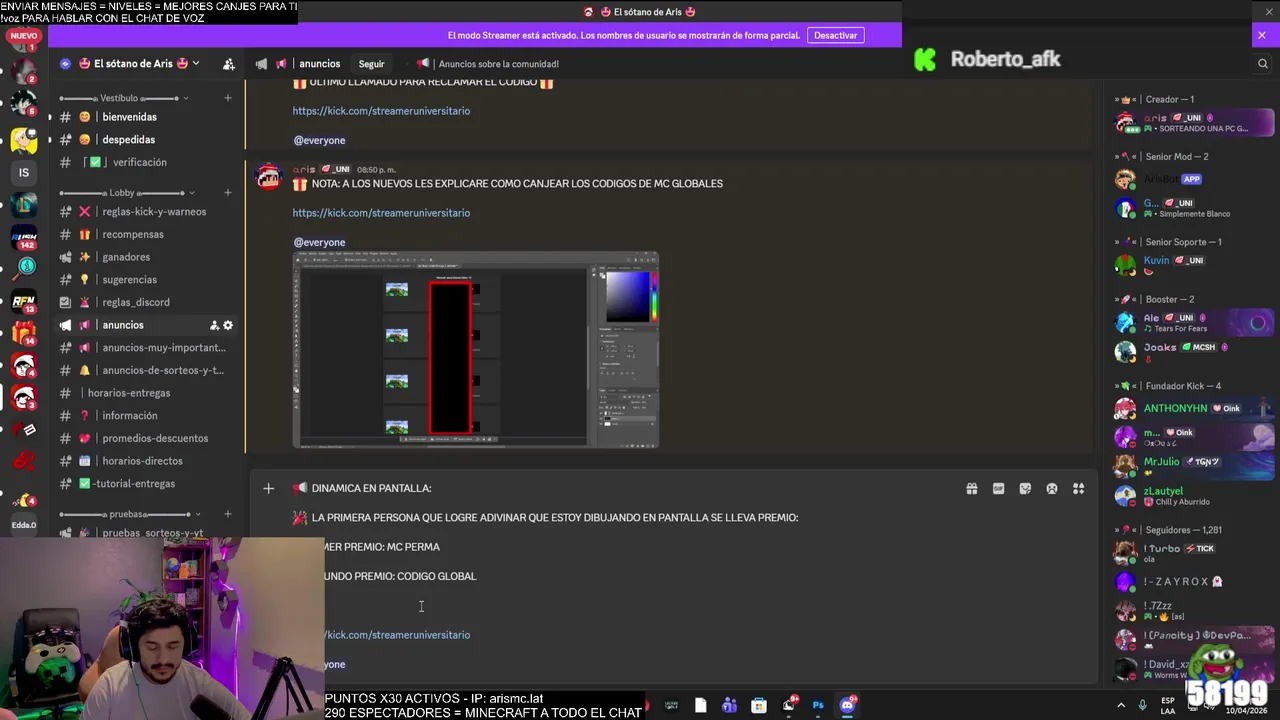Click member Joaks under Booster

(1194, 352)
